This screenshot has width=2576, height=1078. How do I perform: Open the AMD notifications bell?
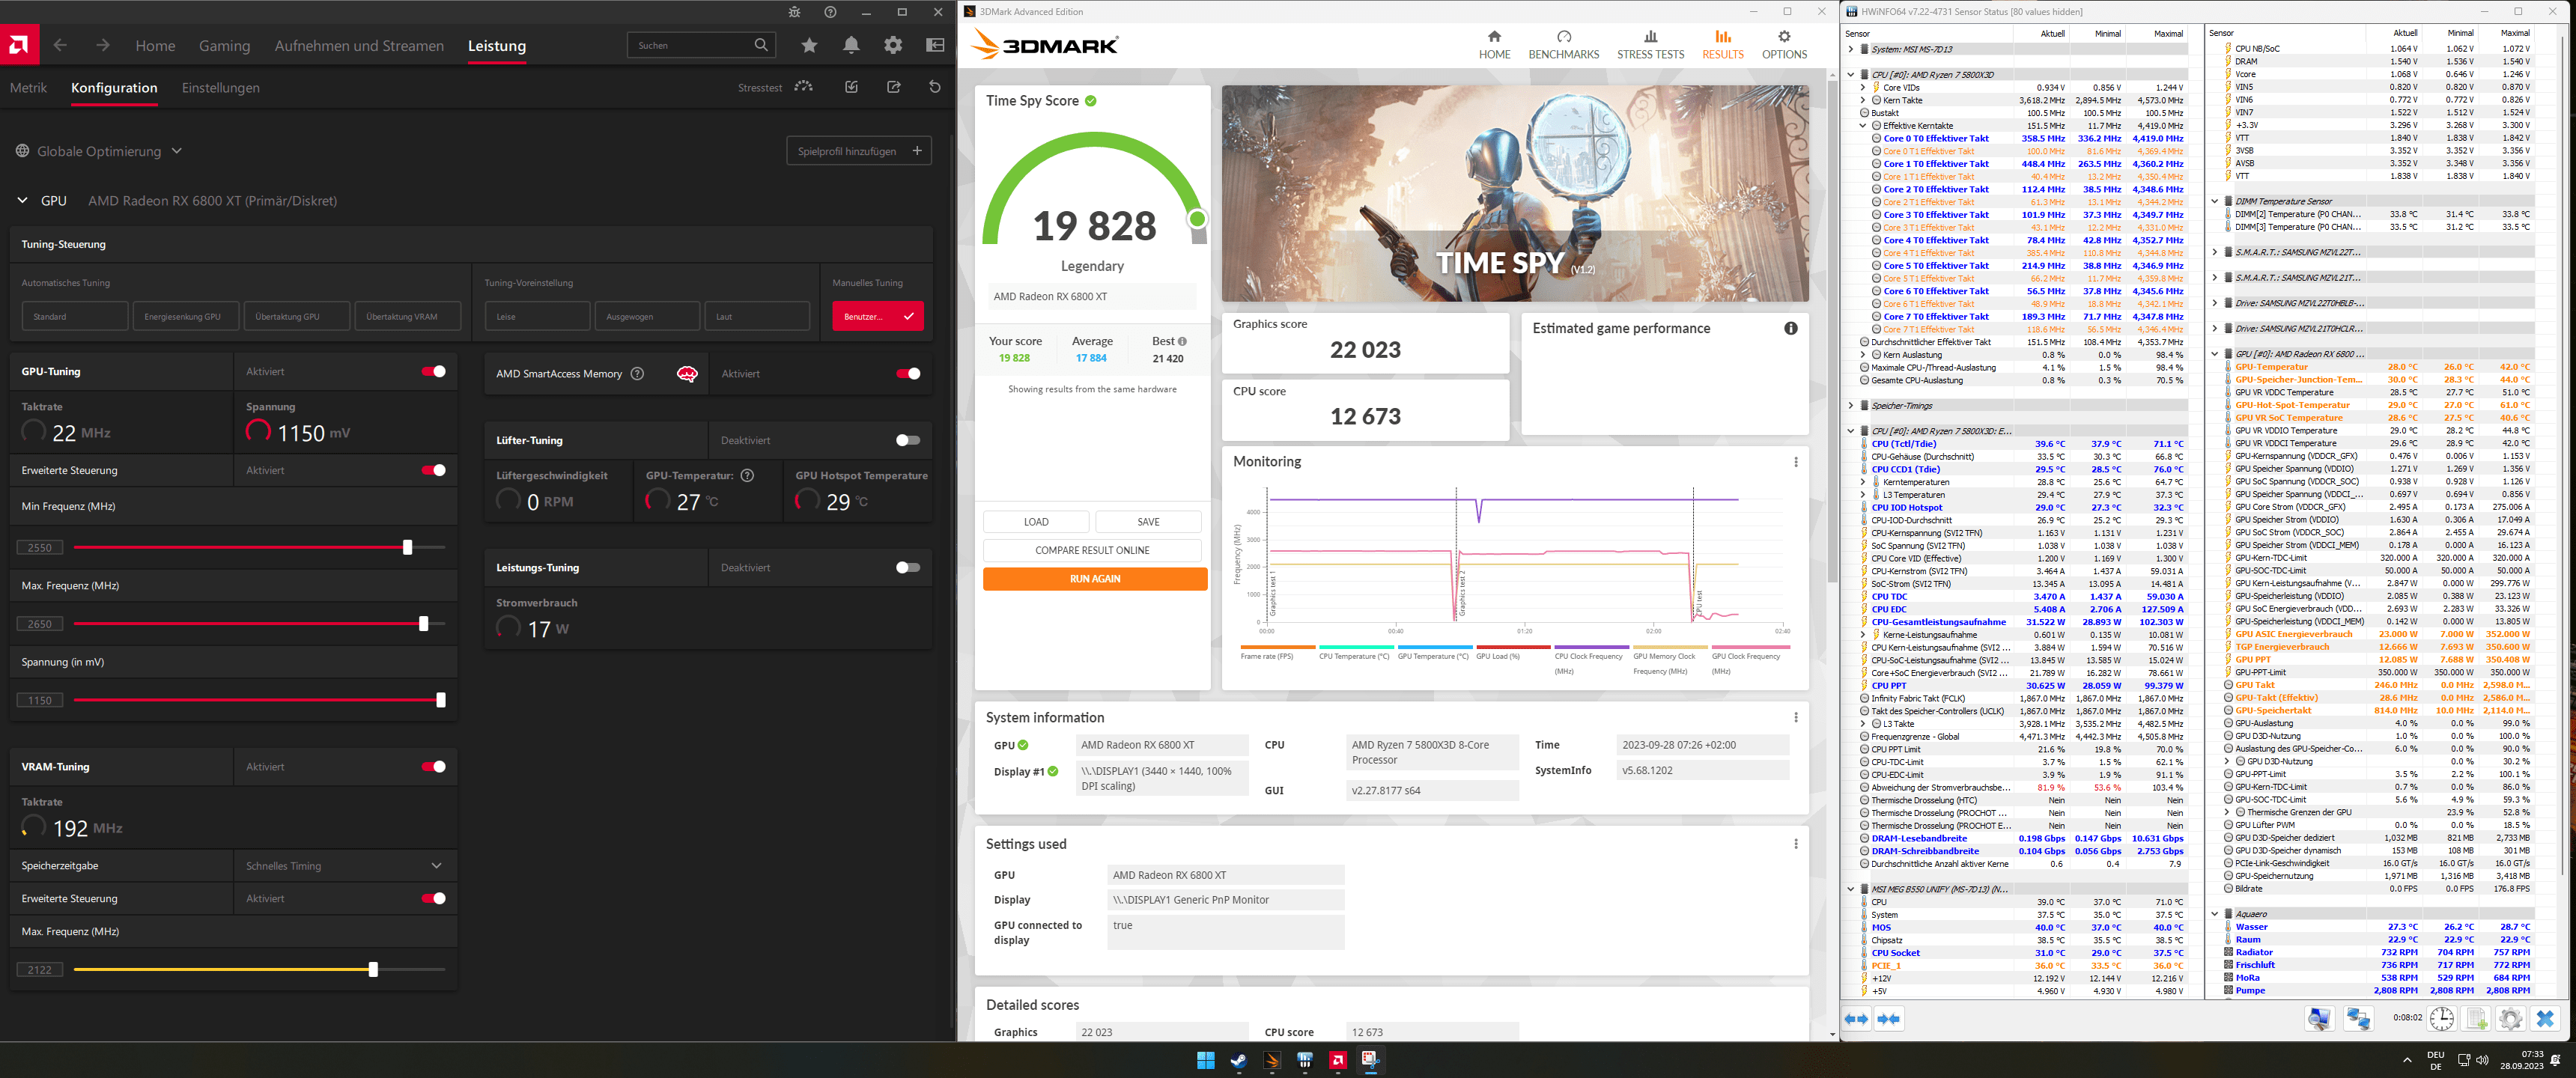click(851, 45)
